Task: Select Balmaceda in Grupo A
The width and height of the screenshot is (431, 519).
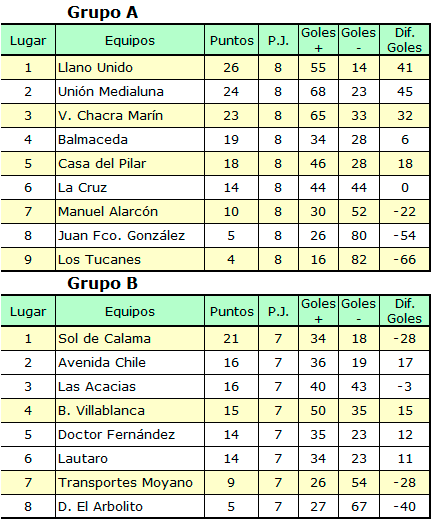Action: (130, 140)
